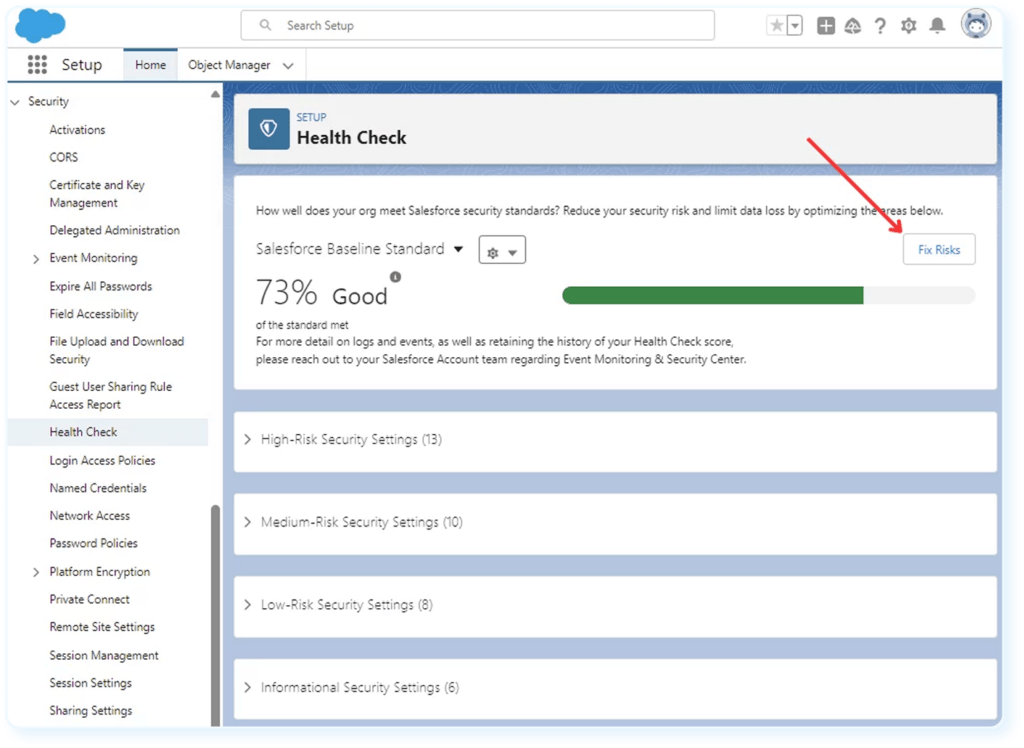Open File Upload and Download Security
The width and height of the screenshot is (1024, 748).
[116, 350]
